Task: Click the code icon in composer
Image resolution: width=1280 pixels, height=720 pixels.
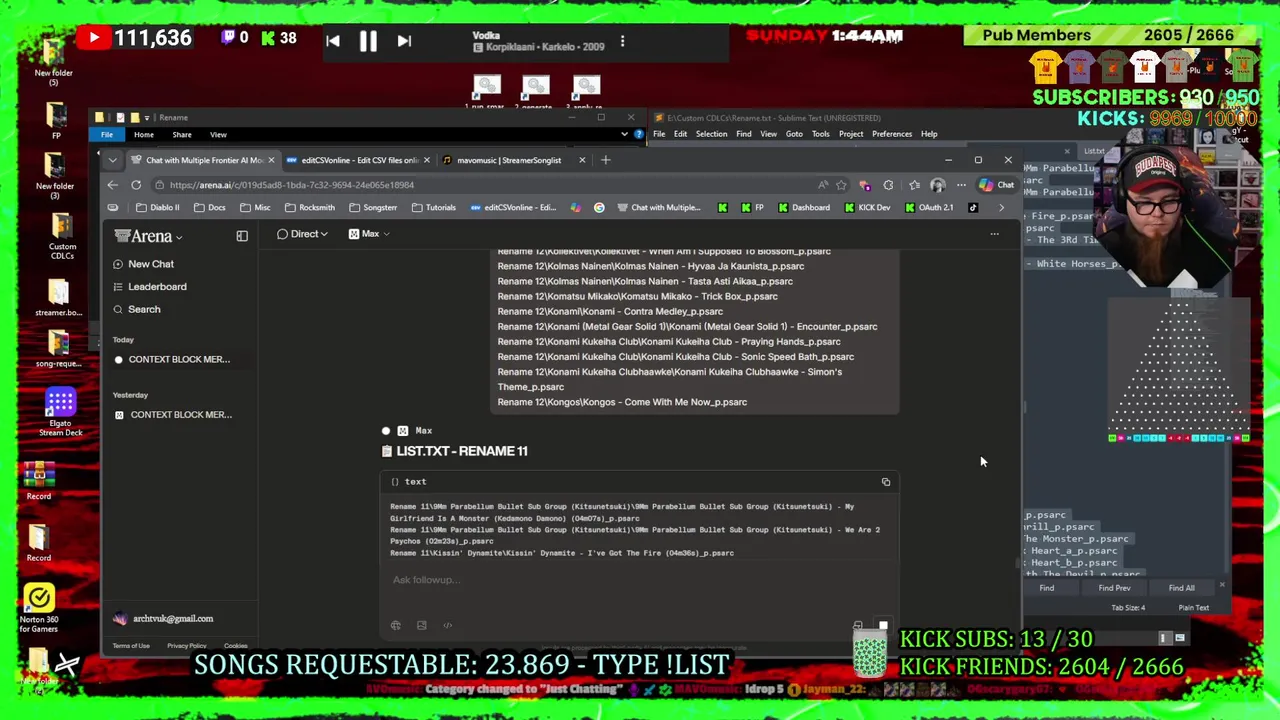Action: tap(448, 626)
